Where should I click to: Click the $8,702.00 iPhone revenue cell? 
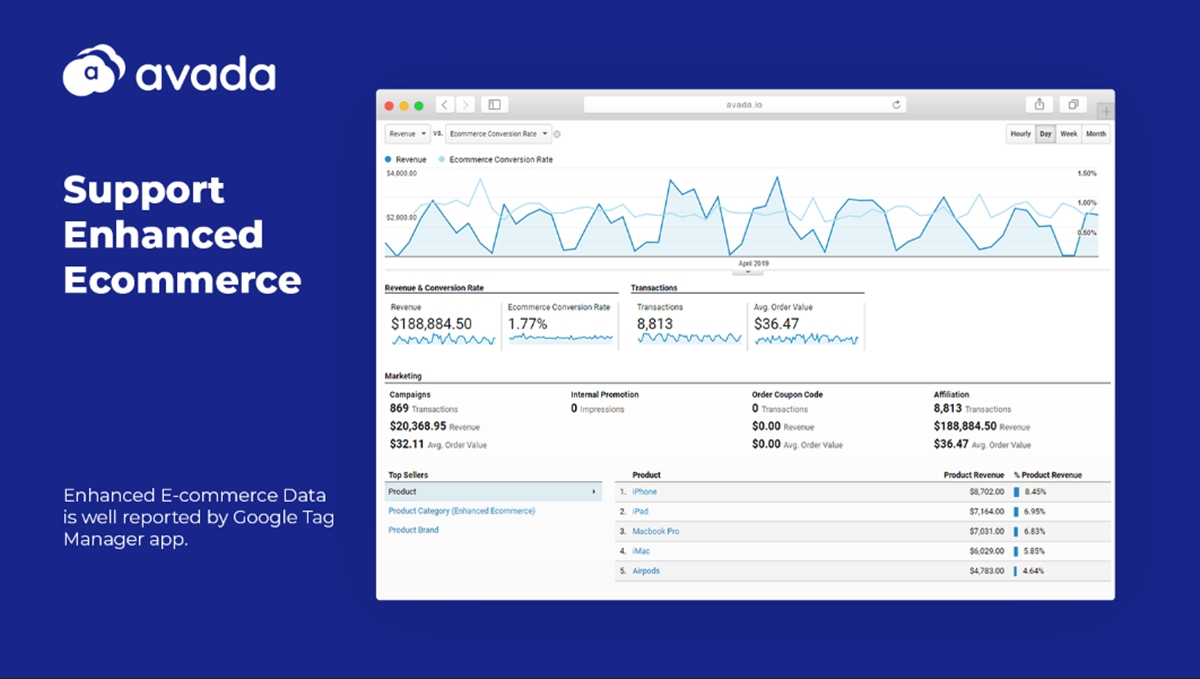986,492
